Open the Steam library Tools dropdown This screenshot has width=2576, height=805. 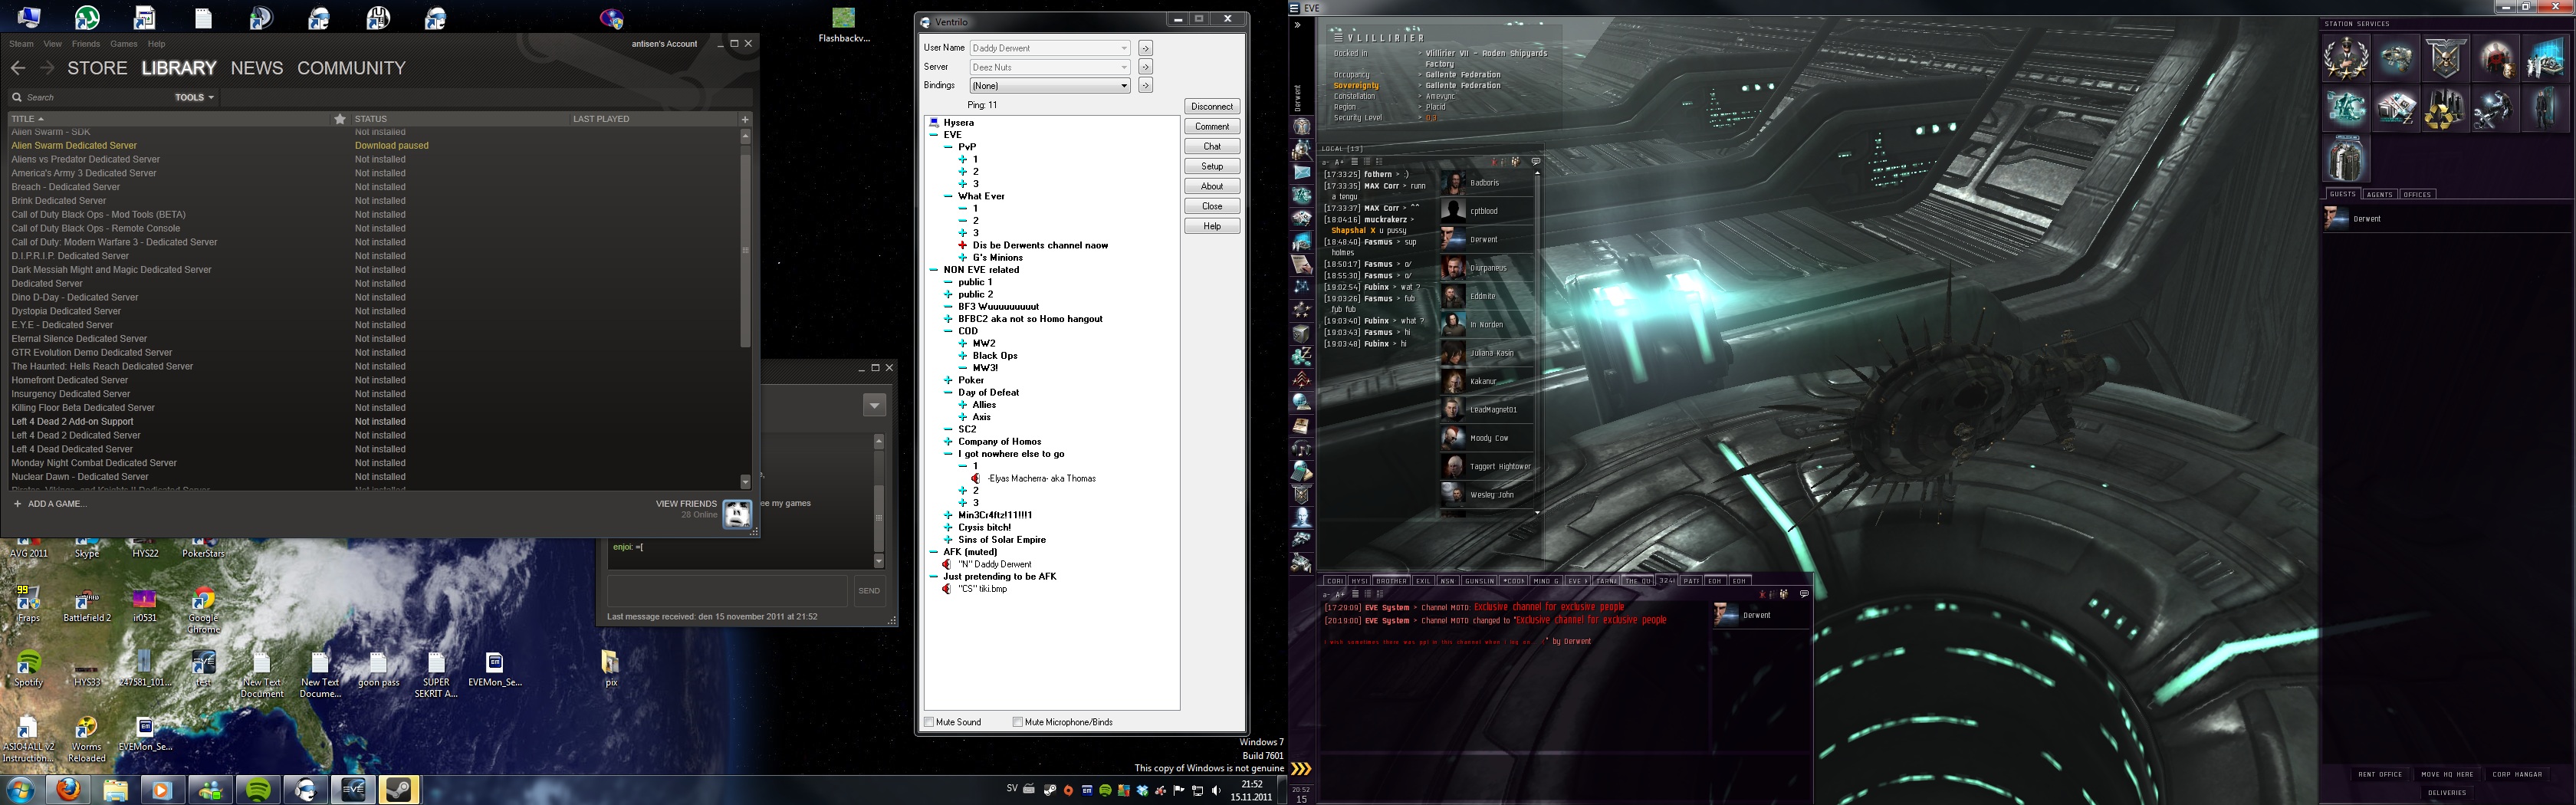point(194,97)
